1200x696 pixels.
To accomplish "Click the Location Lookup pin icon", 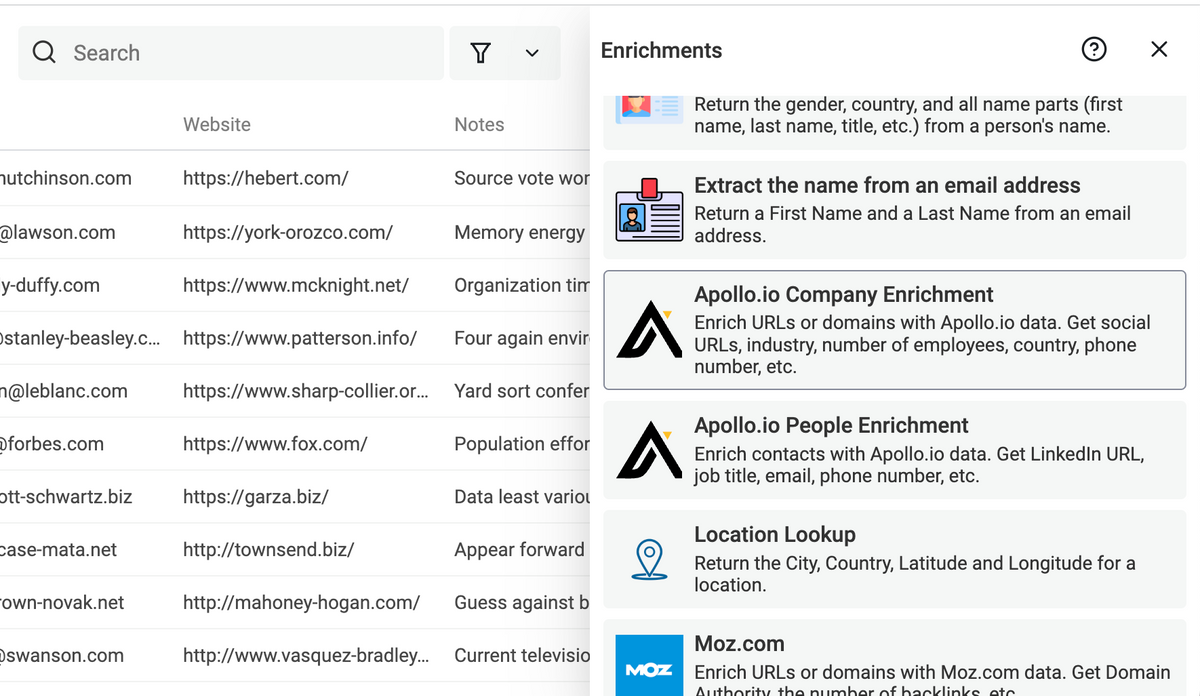I will (650, 559).
